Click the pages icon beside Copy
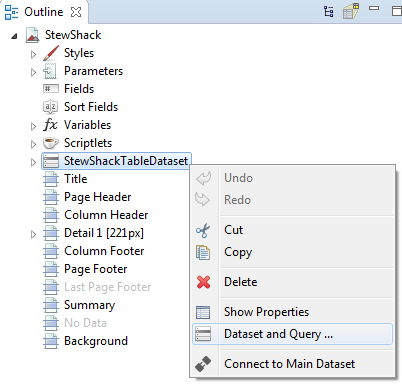The width and height of the screenshot is (402, 385). click(x=203, y=252)
